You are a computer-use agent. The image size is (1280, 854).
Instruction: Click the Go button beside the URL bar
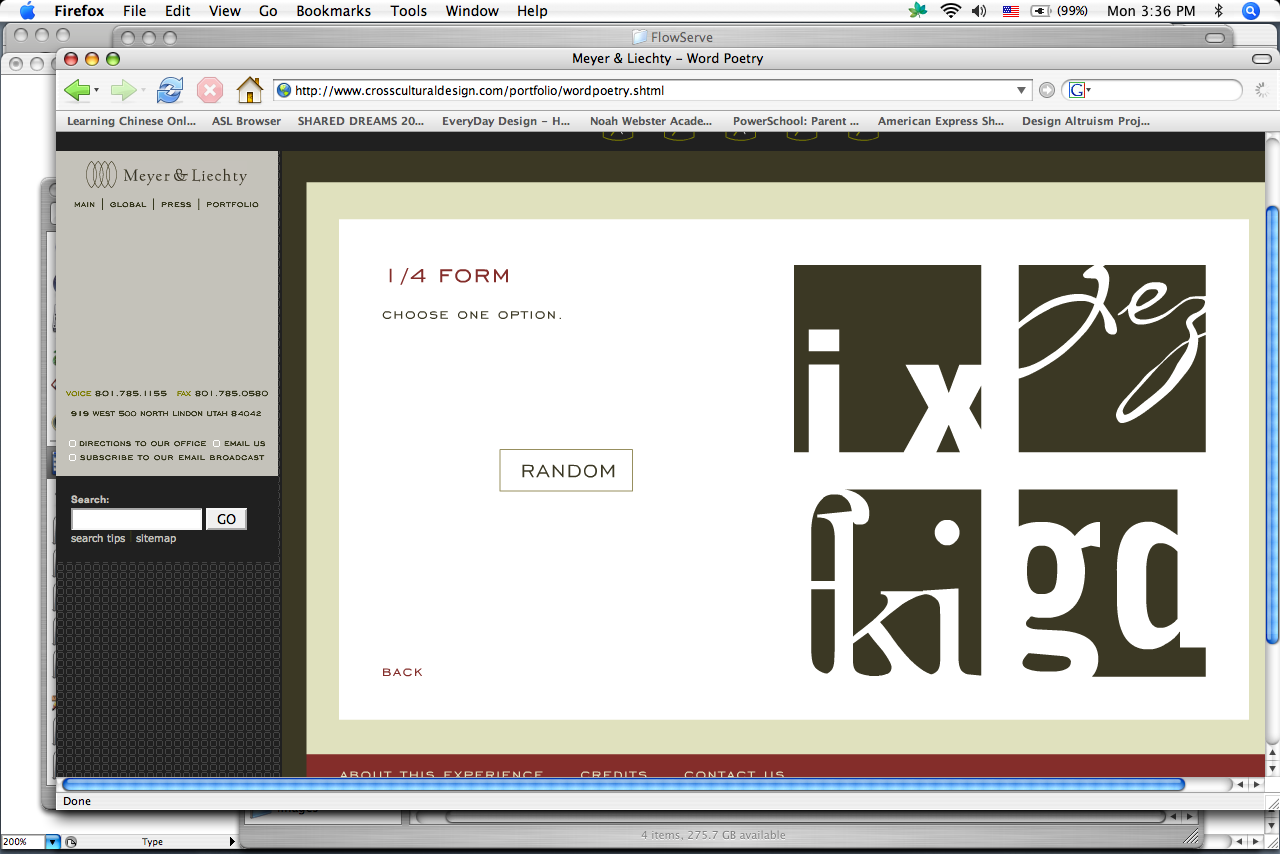(x=1047, y=90)
